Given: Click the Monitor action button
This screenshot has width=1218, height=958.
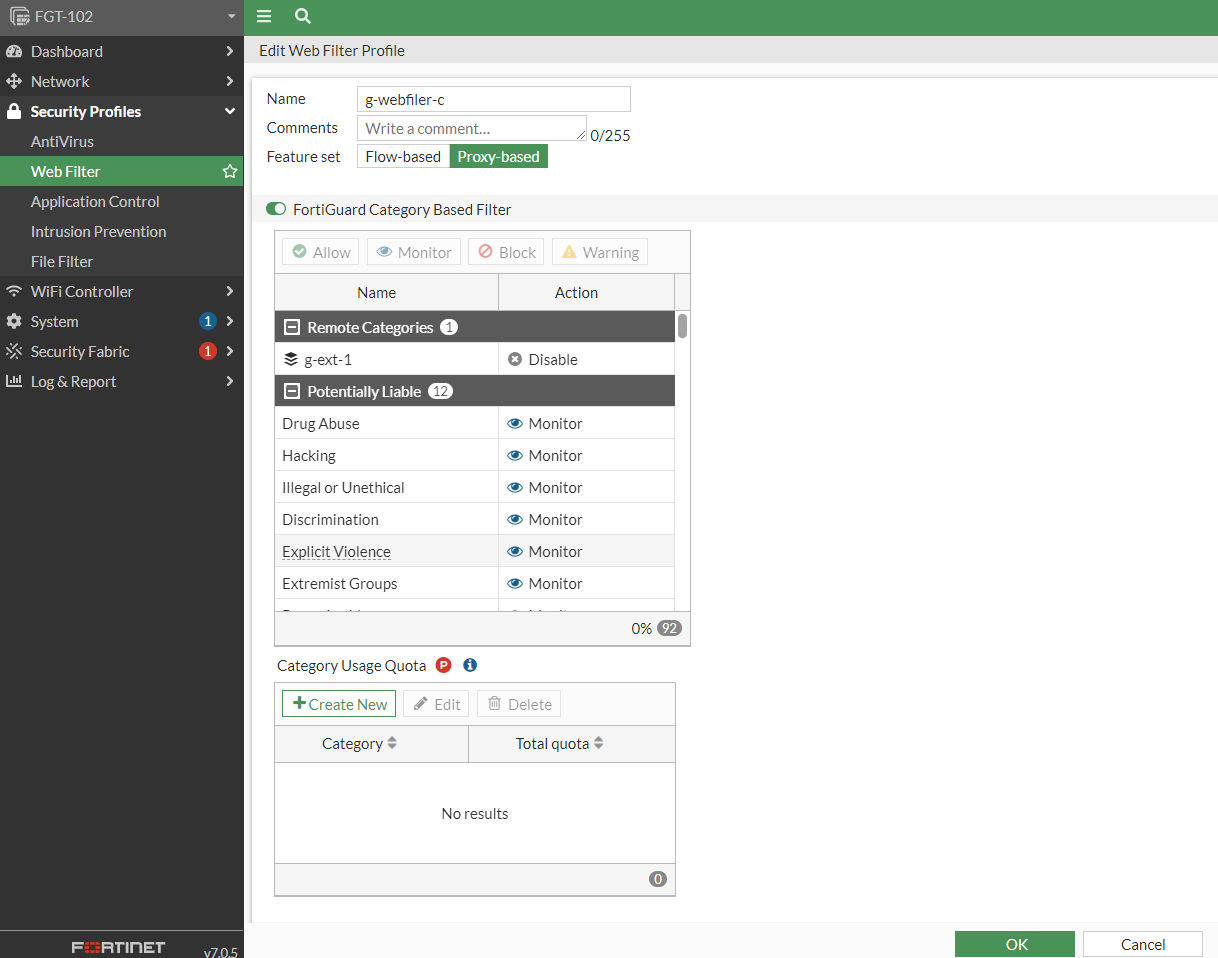Looking at the screenshot, I should tap(414, 252).
